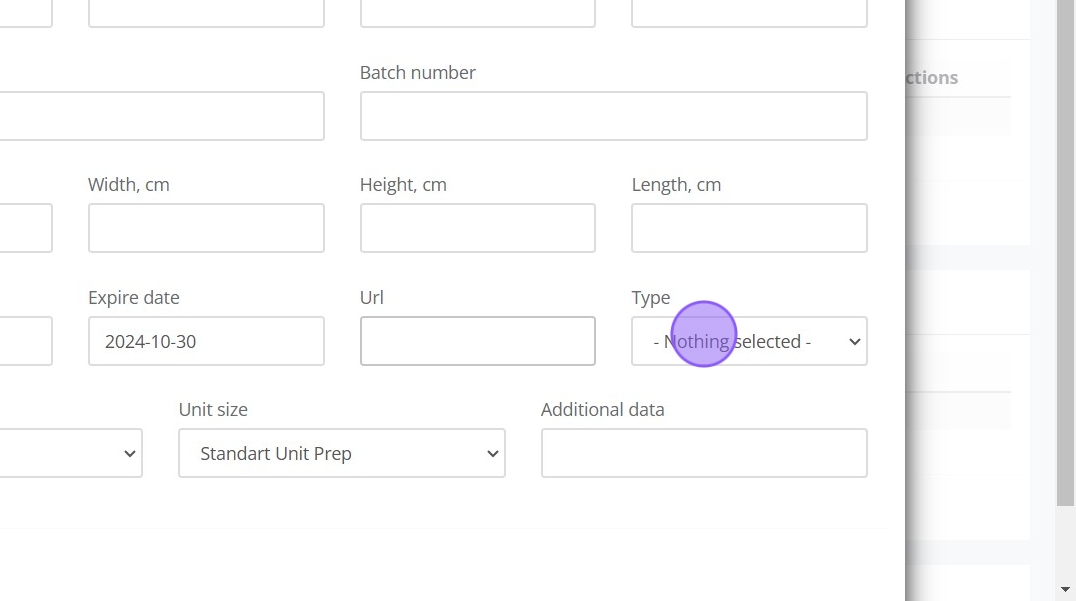Click the chevron arrow in Unit size select
The width and height of the screenshot is (1076, 601).
[492, 453]
